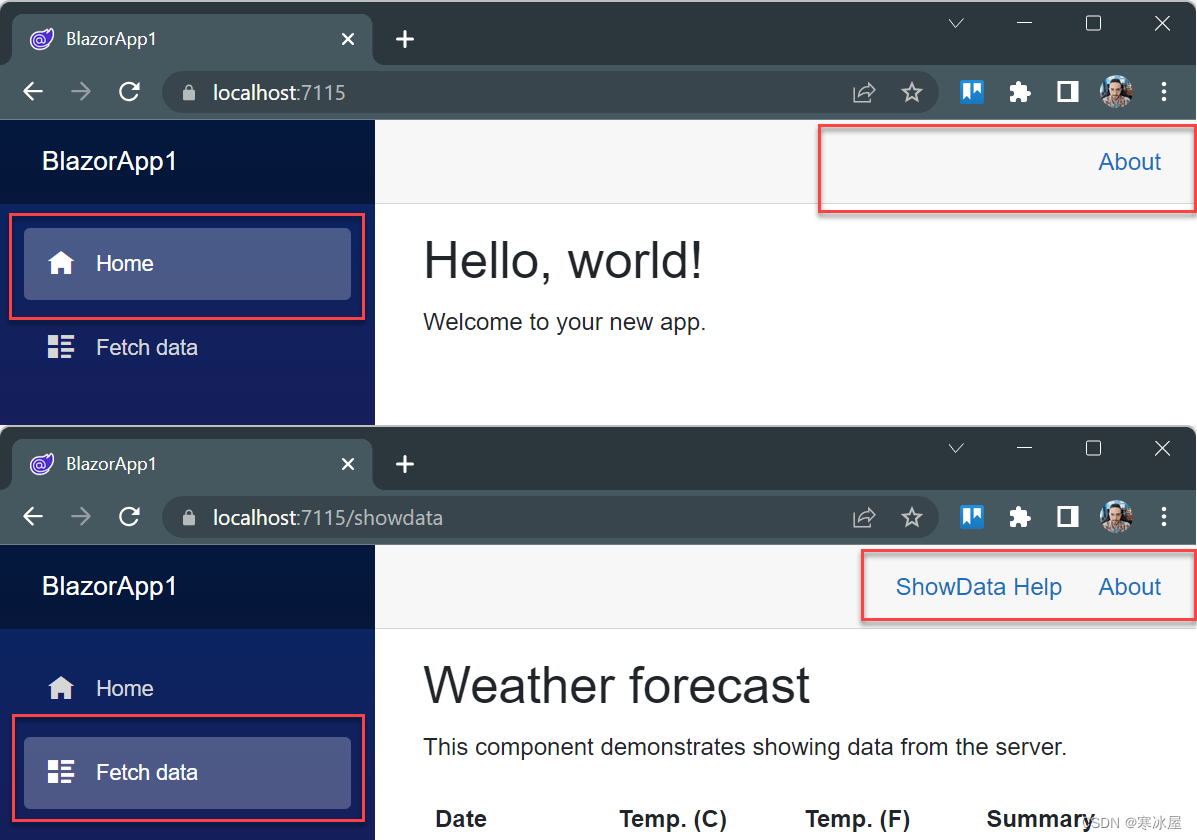This screenshot has height=840, width=1197.
Task: Click share icon in top window address bar
Action: tap(864, 92)
